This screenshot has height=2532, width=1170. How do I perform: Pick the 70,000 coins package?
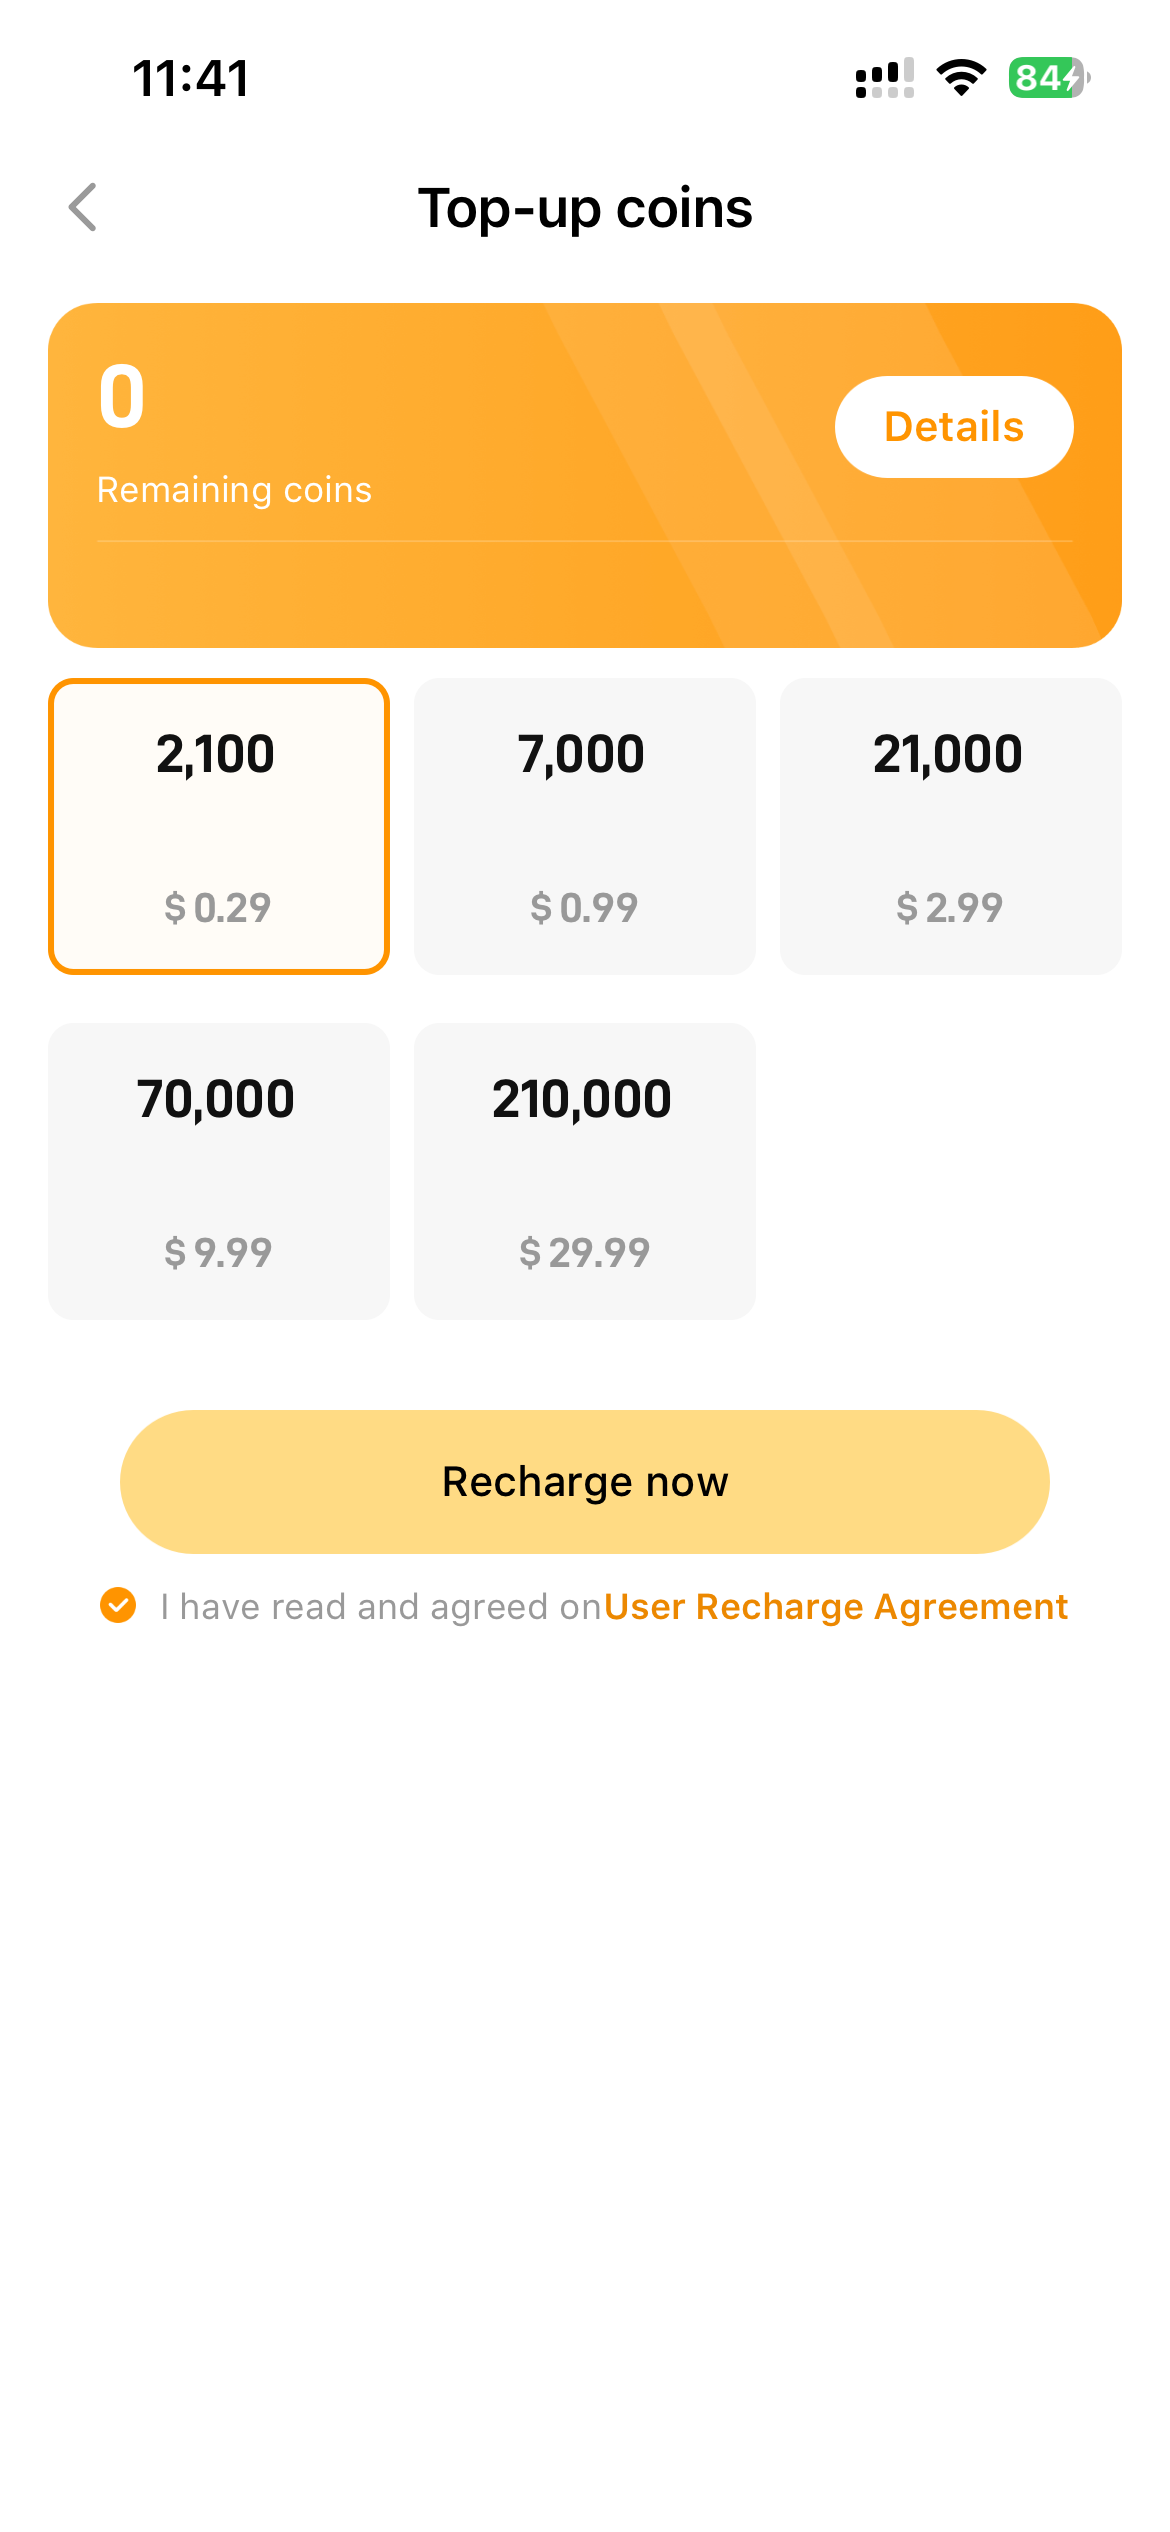click(x=218, y=1170)
